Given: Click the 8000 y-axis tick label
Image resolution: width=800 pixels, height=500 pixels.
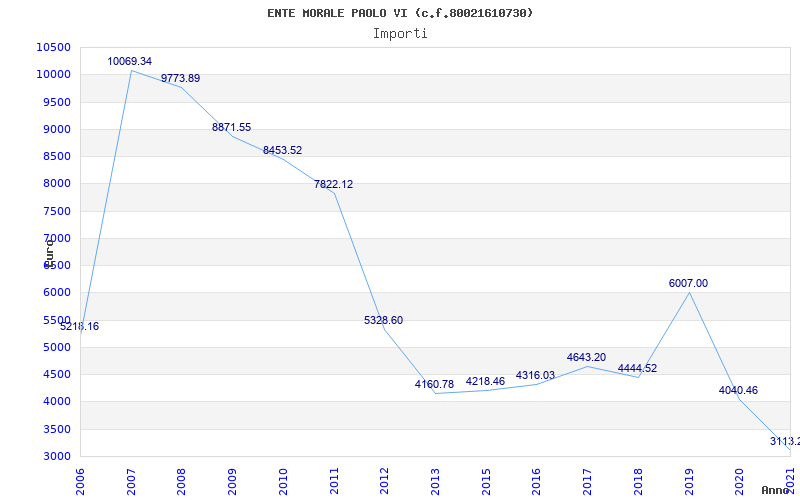Looking at the screenshot, I should [56, 184].
